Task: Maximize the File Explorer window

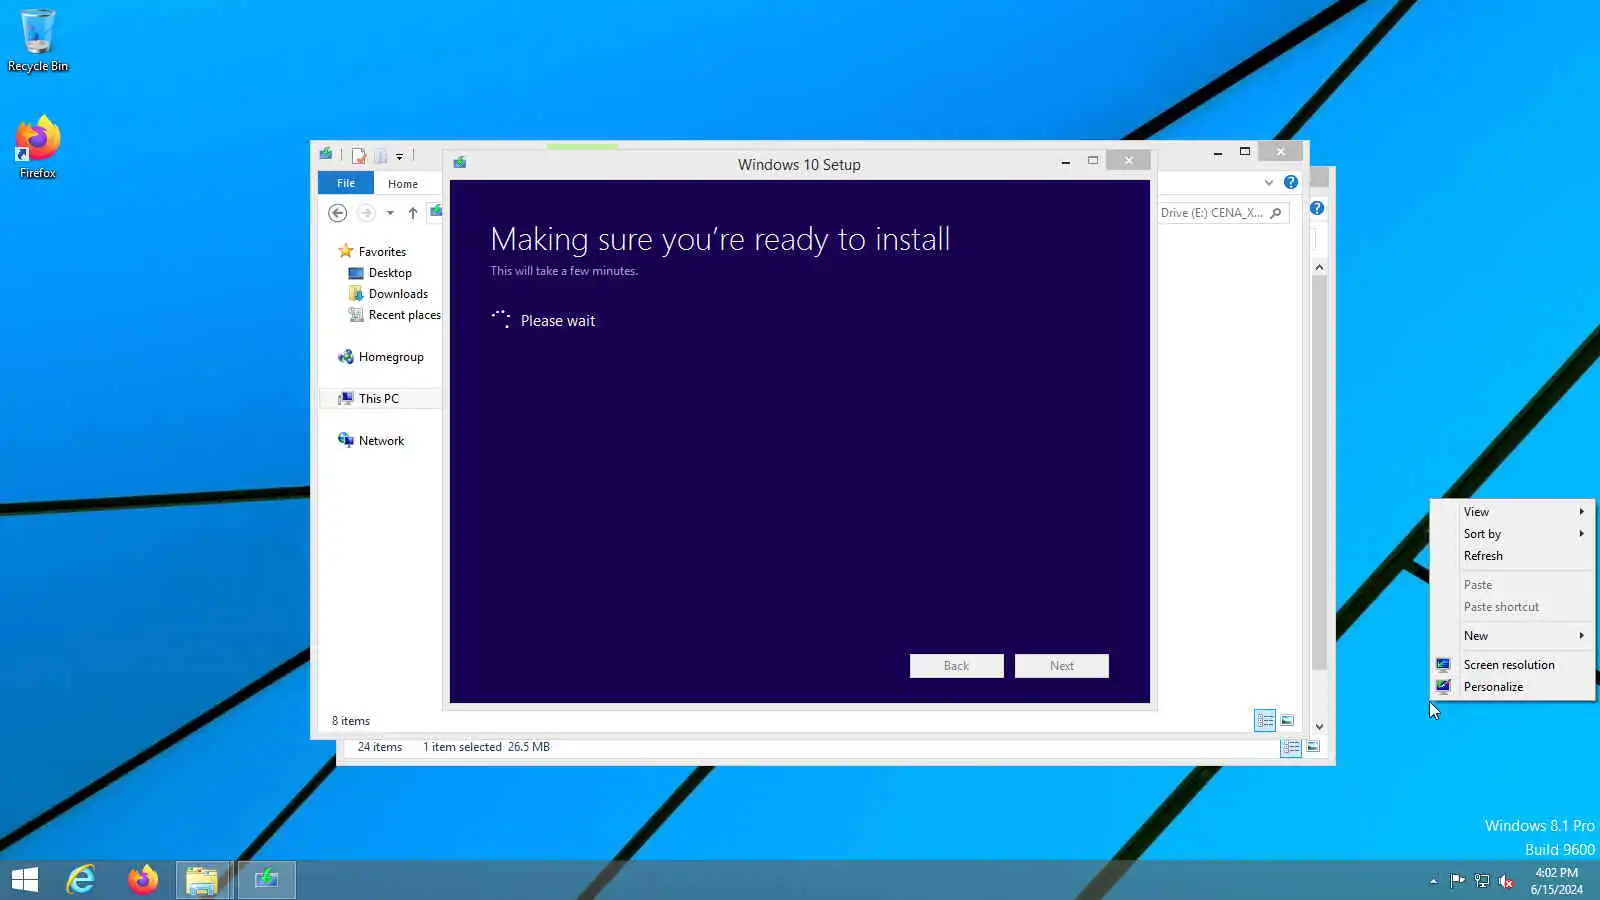Action: pyautogui.click(x=1244, y=152)
